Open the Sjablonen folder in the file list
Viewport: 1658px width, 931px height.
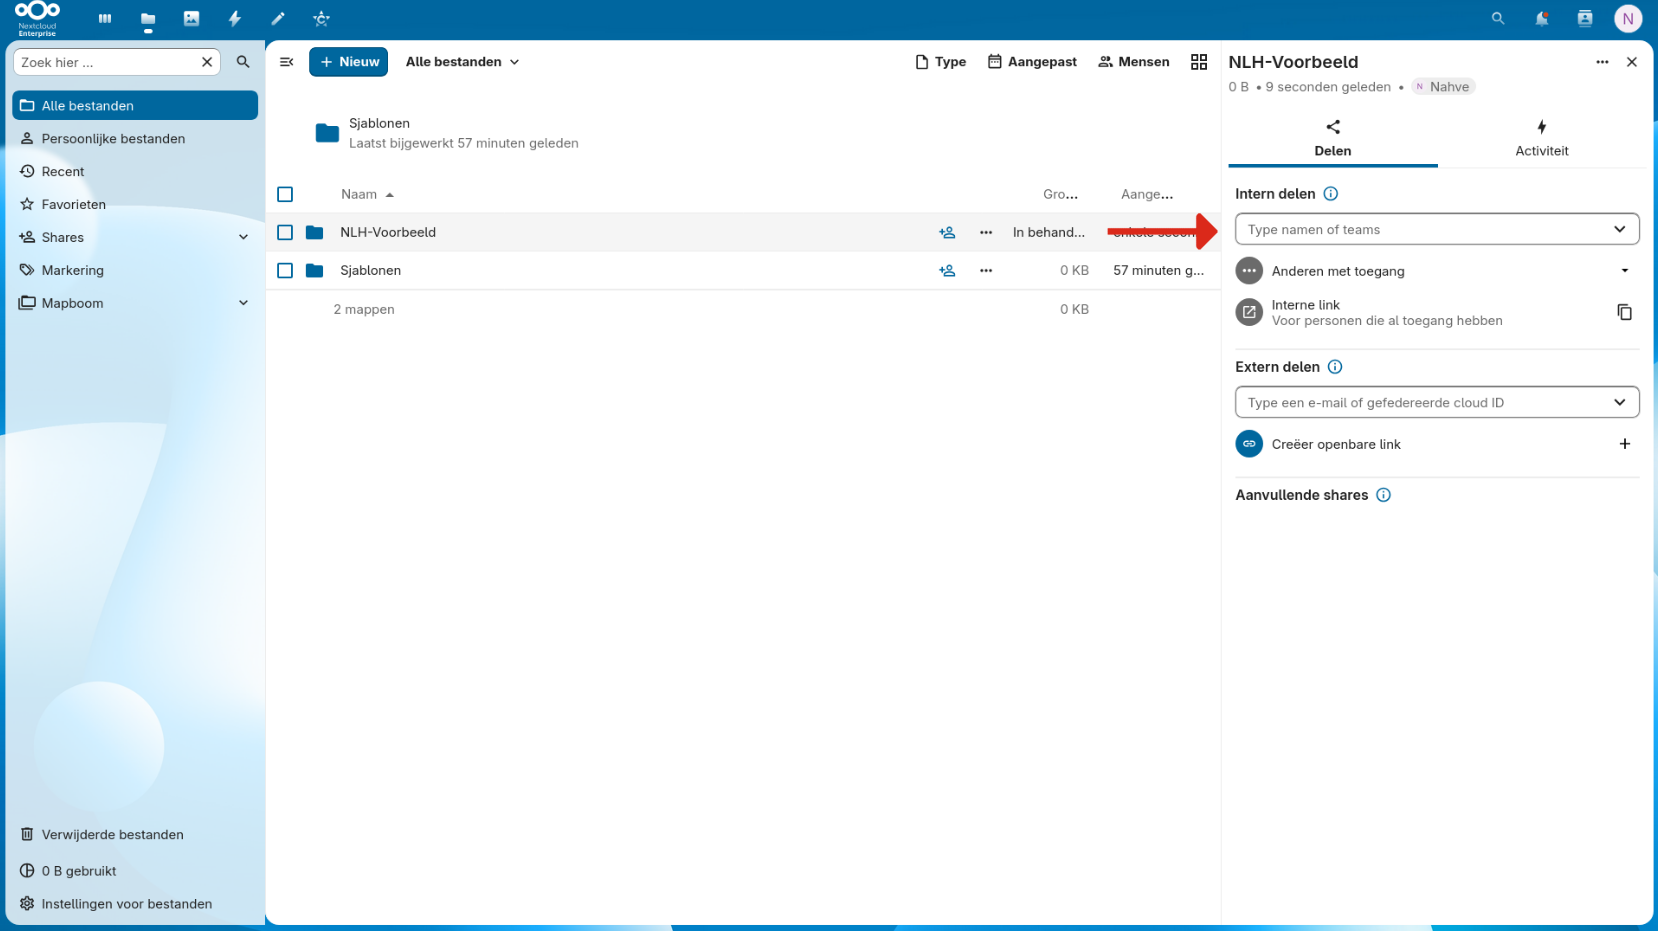370,270
